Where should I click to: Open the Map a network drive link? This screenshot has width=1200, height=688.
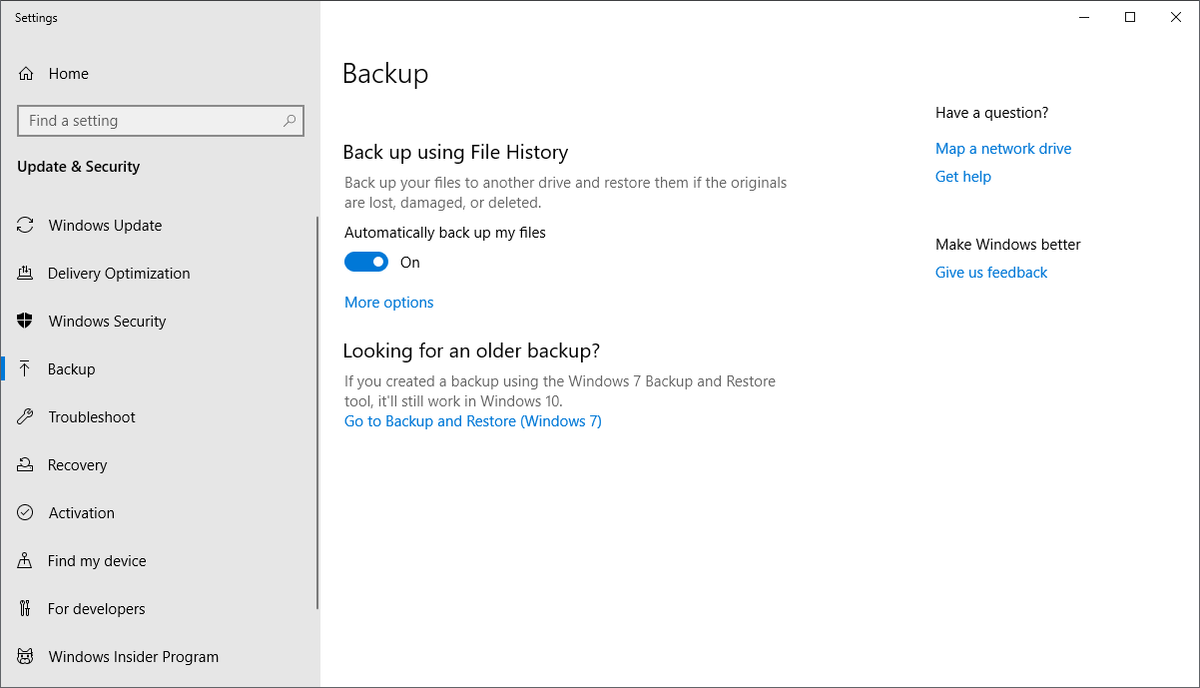point(1002,148)
